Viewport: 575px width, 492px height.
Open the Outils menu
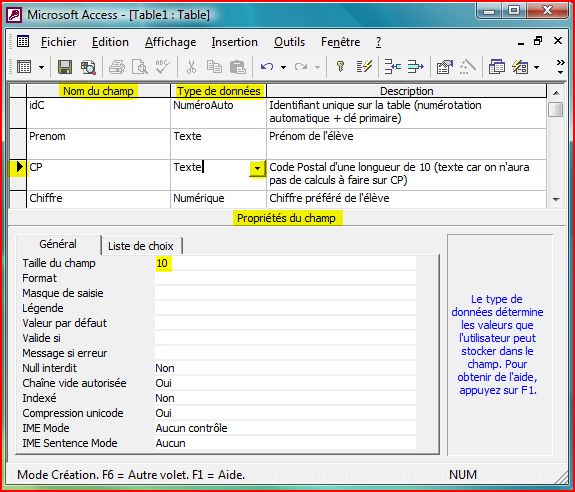pos(289,42)
